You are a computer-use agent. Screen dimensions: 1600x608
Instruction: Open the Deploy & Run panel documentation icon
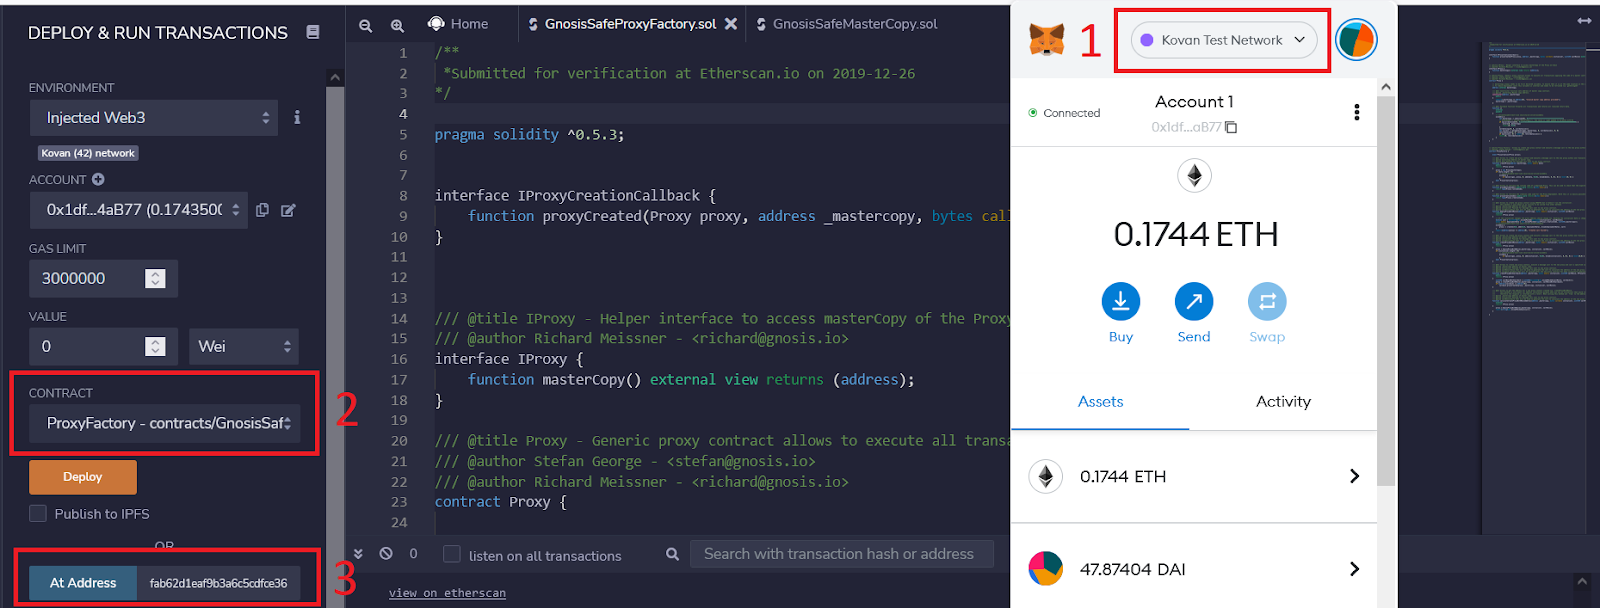click(x=312, y=32)
